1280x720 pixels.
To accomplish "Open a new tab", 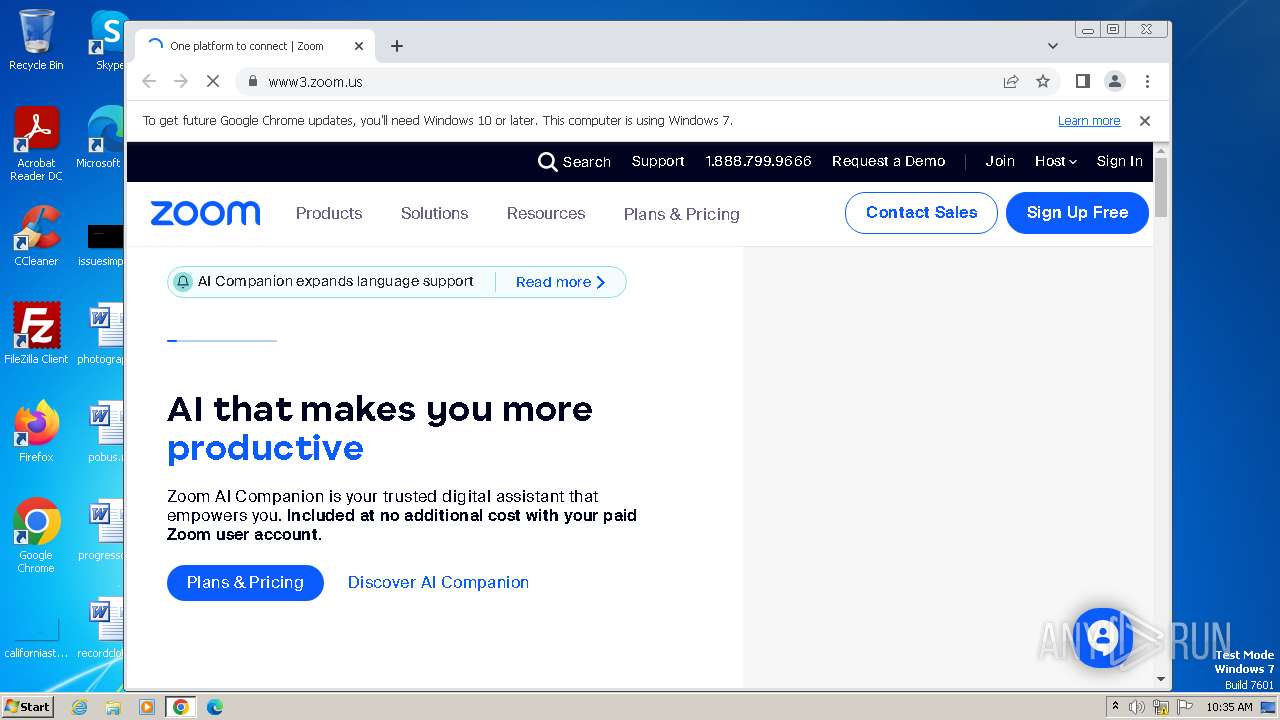I will coord(397,46).
